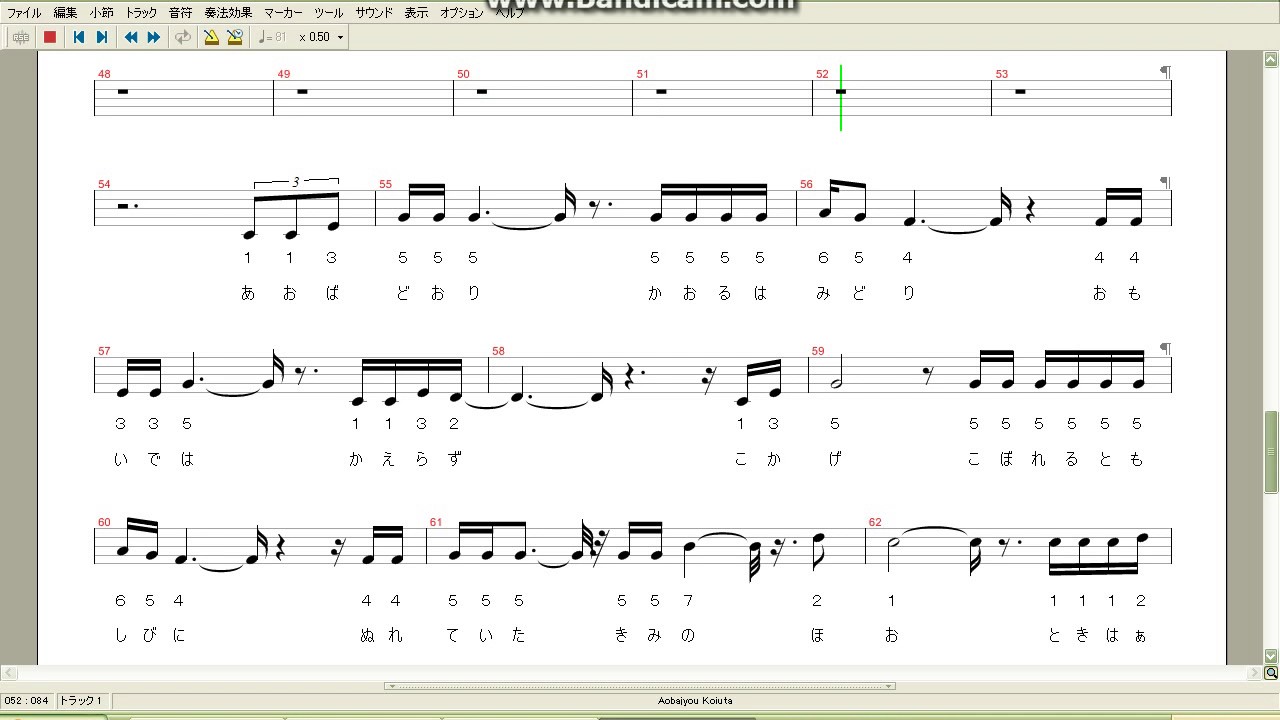Click the lyric ぬ in bar 60
This screenshot has height=720, width=1280.
coord(366,635)
